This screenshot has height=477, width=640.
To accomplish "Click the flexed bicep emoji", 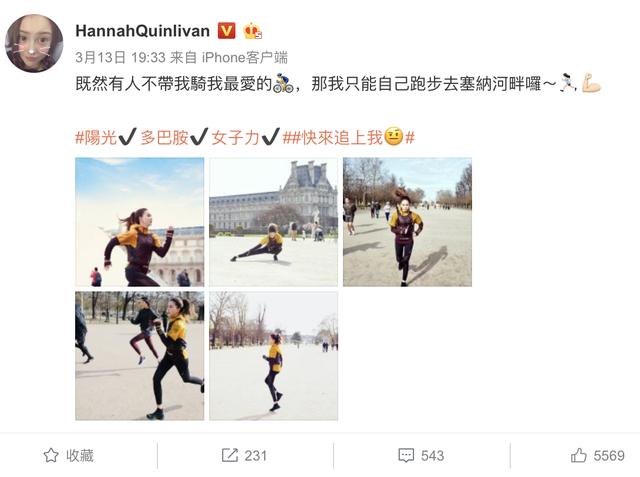I will 591,83.
